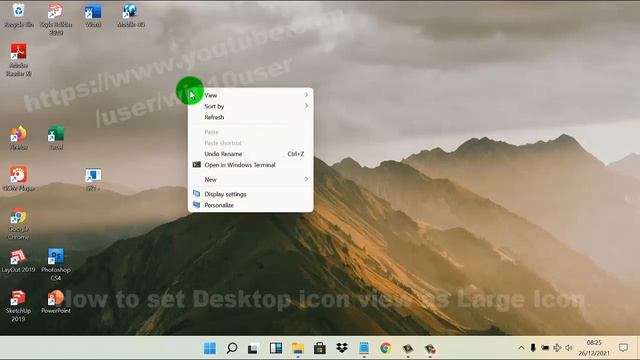Select the blue globe desktop shortcut
This screenshot has width=640, height=360.
[131, 16]
